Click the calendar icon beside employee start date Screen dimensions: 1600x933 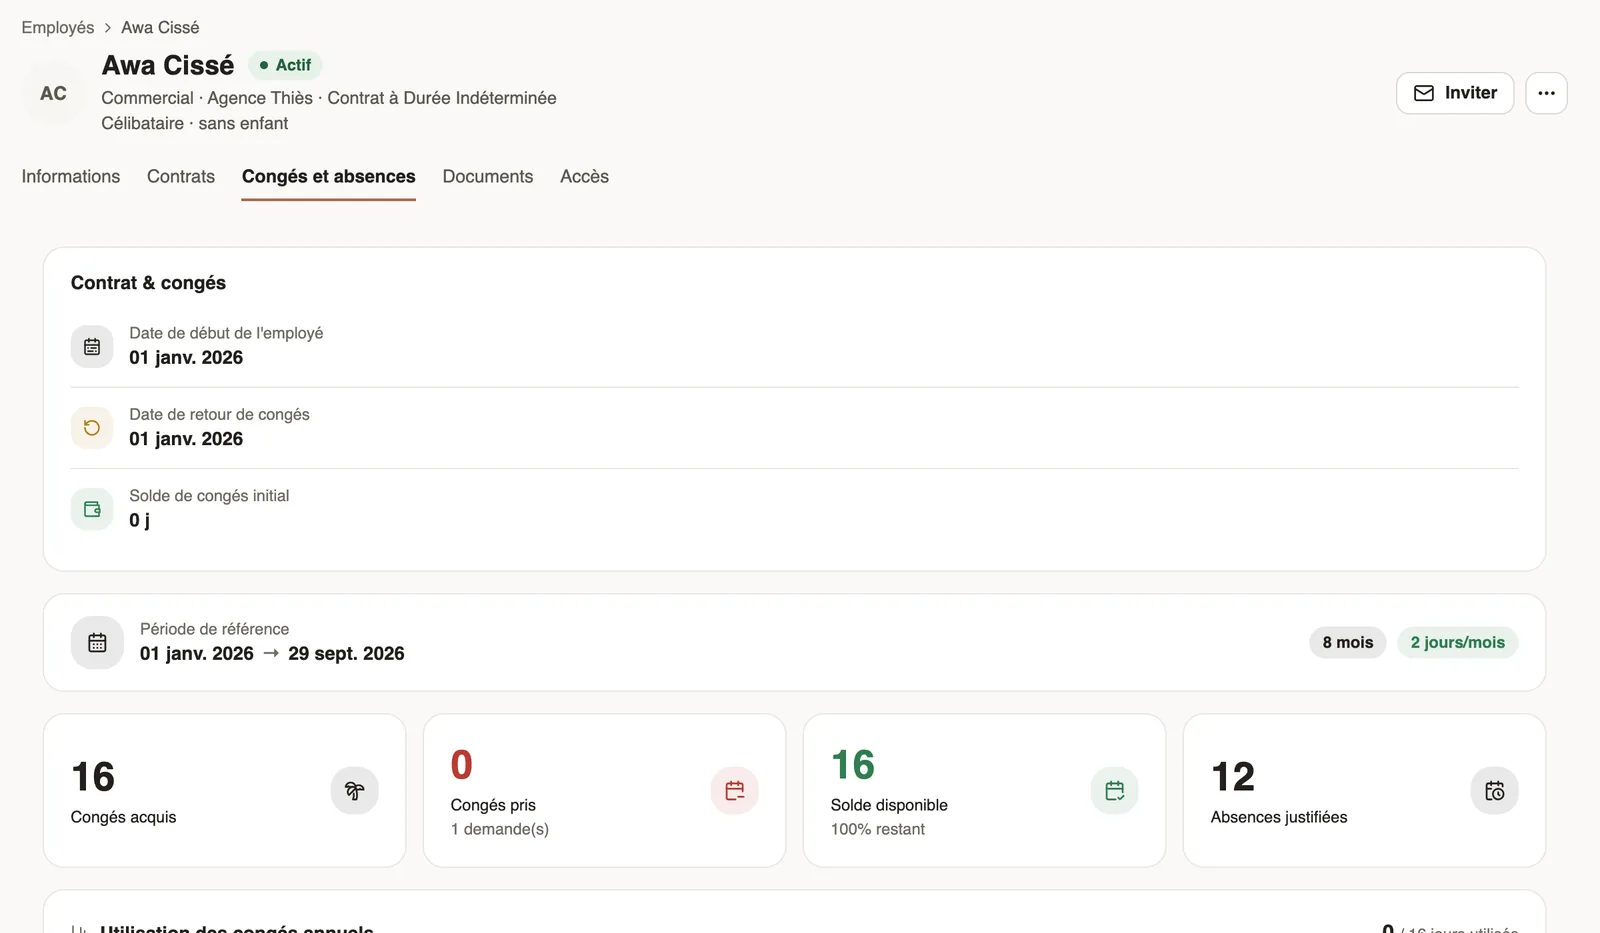coord(92,347)
